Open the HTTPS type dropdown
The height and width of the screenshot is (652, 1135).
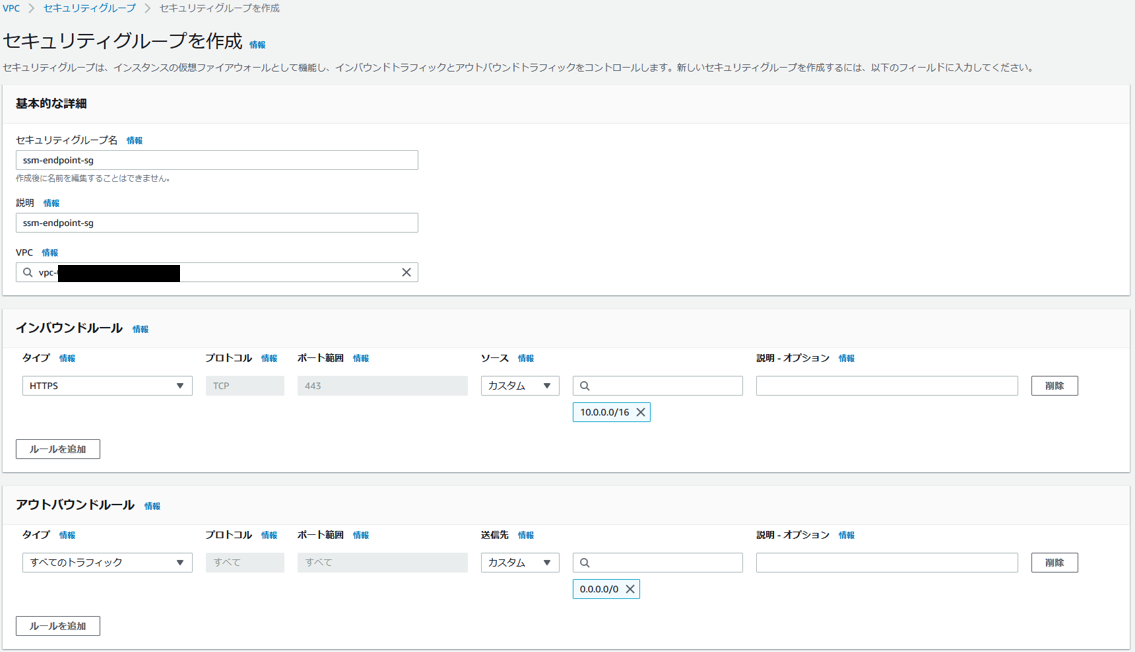coord(107,386)
